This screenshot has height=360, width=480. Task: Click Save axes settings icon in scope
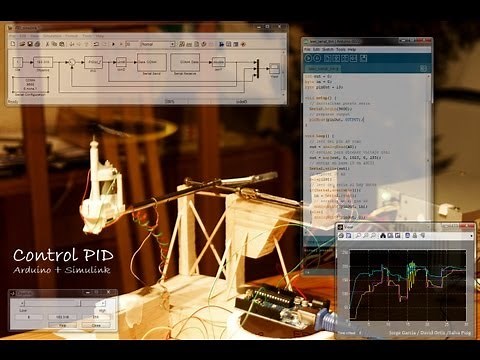pos(390,235)
